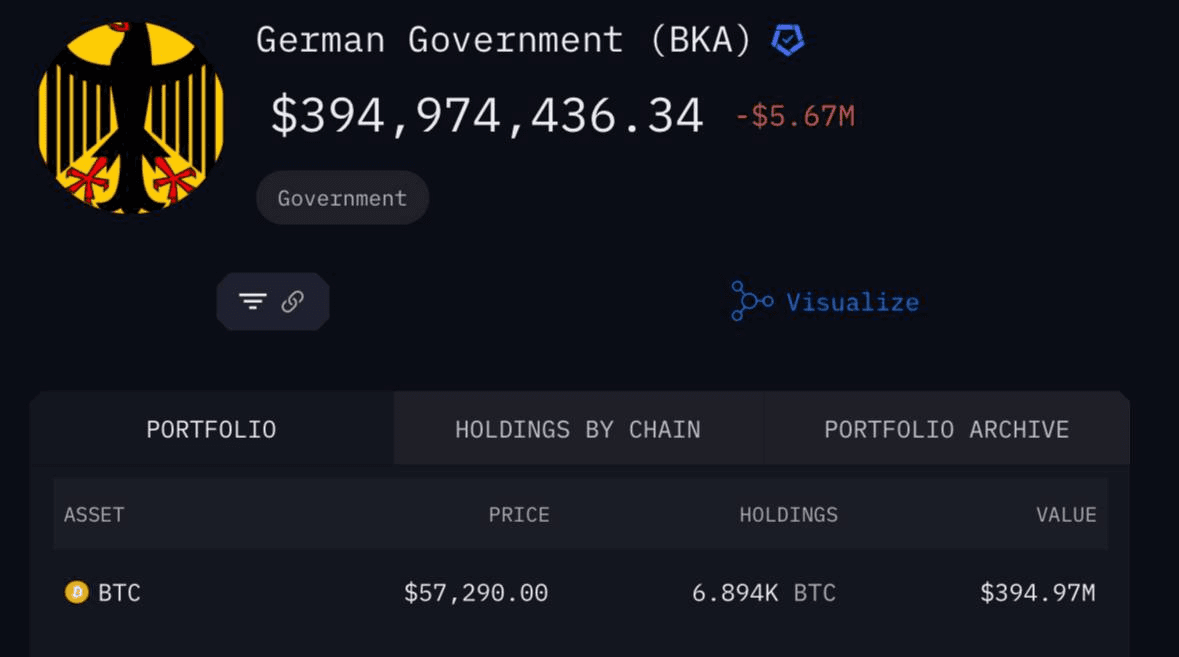Click the verified badge beside German Government (BKA)

pos(787,40)
